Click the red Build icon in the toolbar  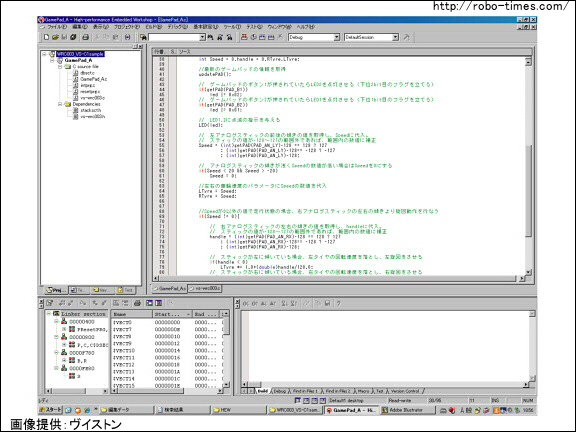[x=244, y=37]
